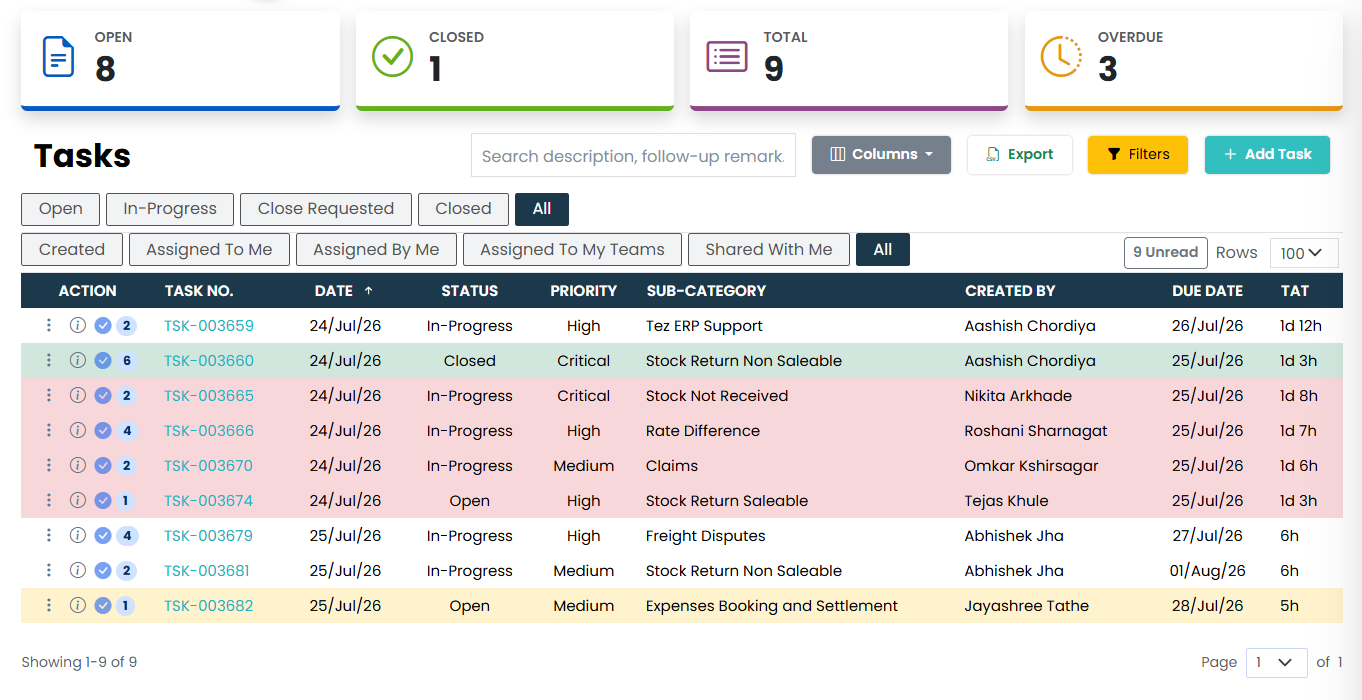Open the Filters panel

(1138, 155)
